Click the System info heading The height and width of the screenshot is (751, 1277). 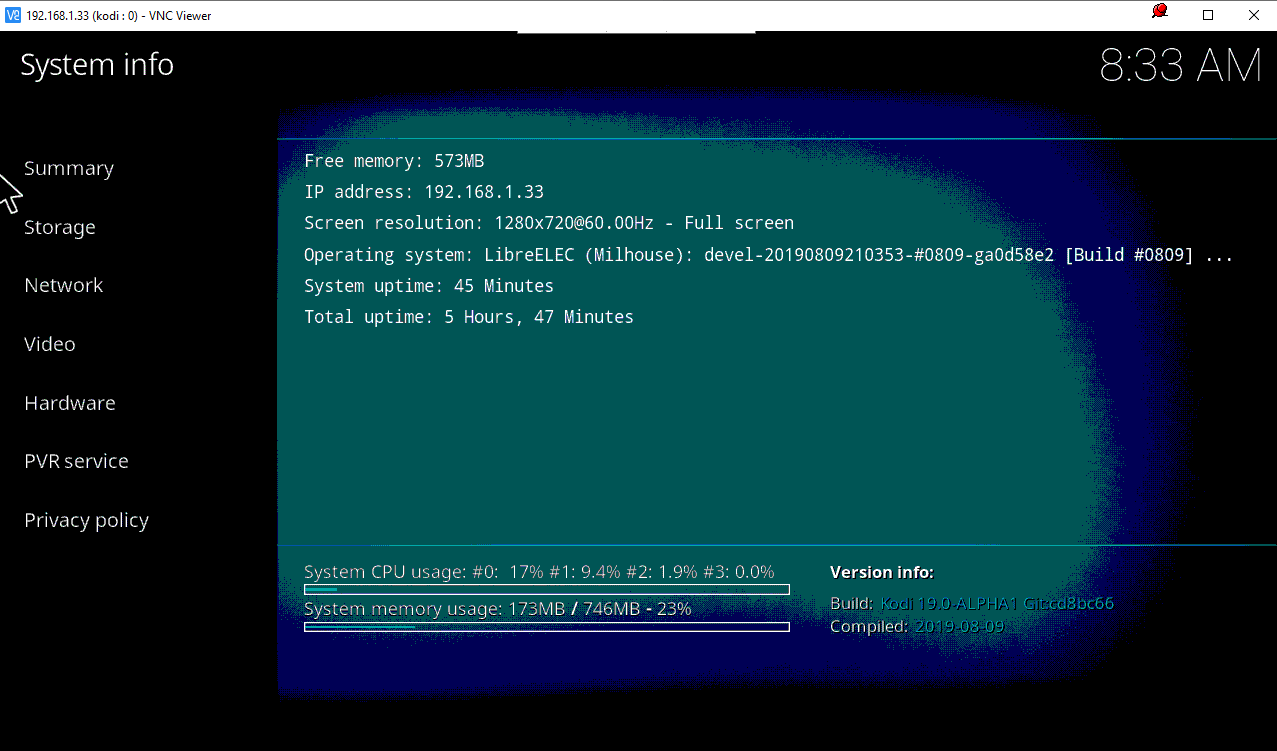97,65
